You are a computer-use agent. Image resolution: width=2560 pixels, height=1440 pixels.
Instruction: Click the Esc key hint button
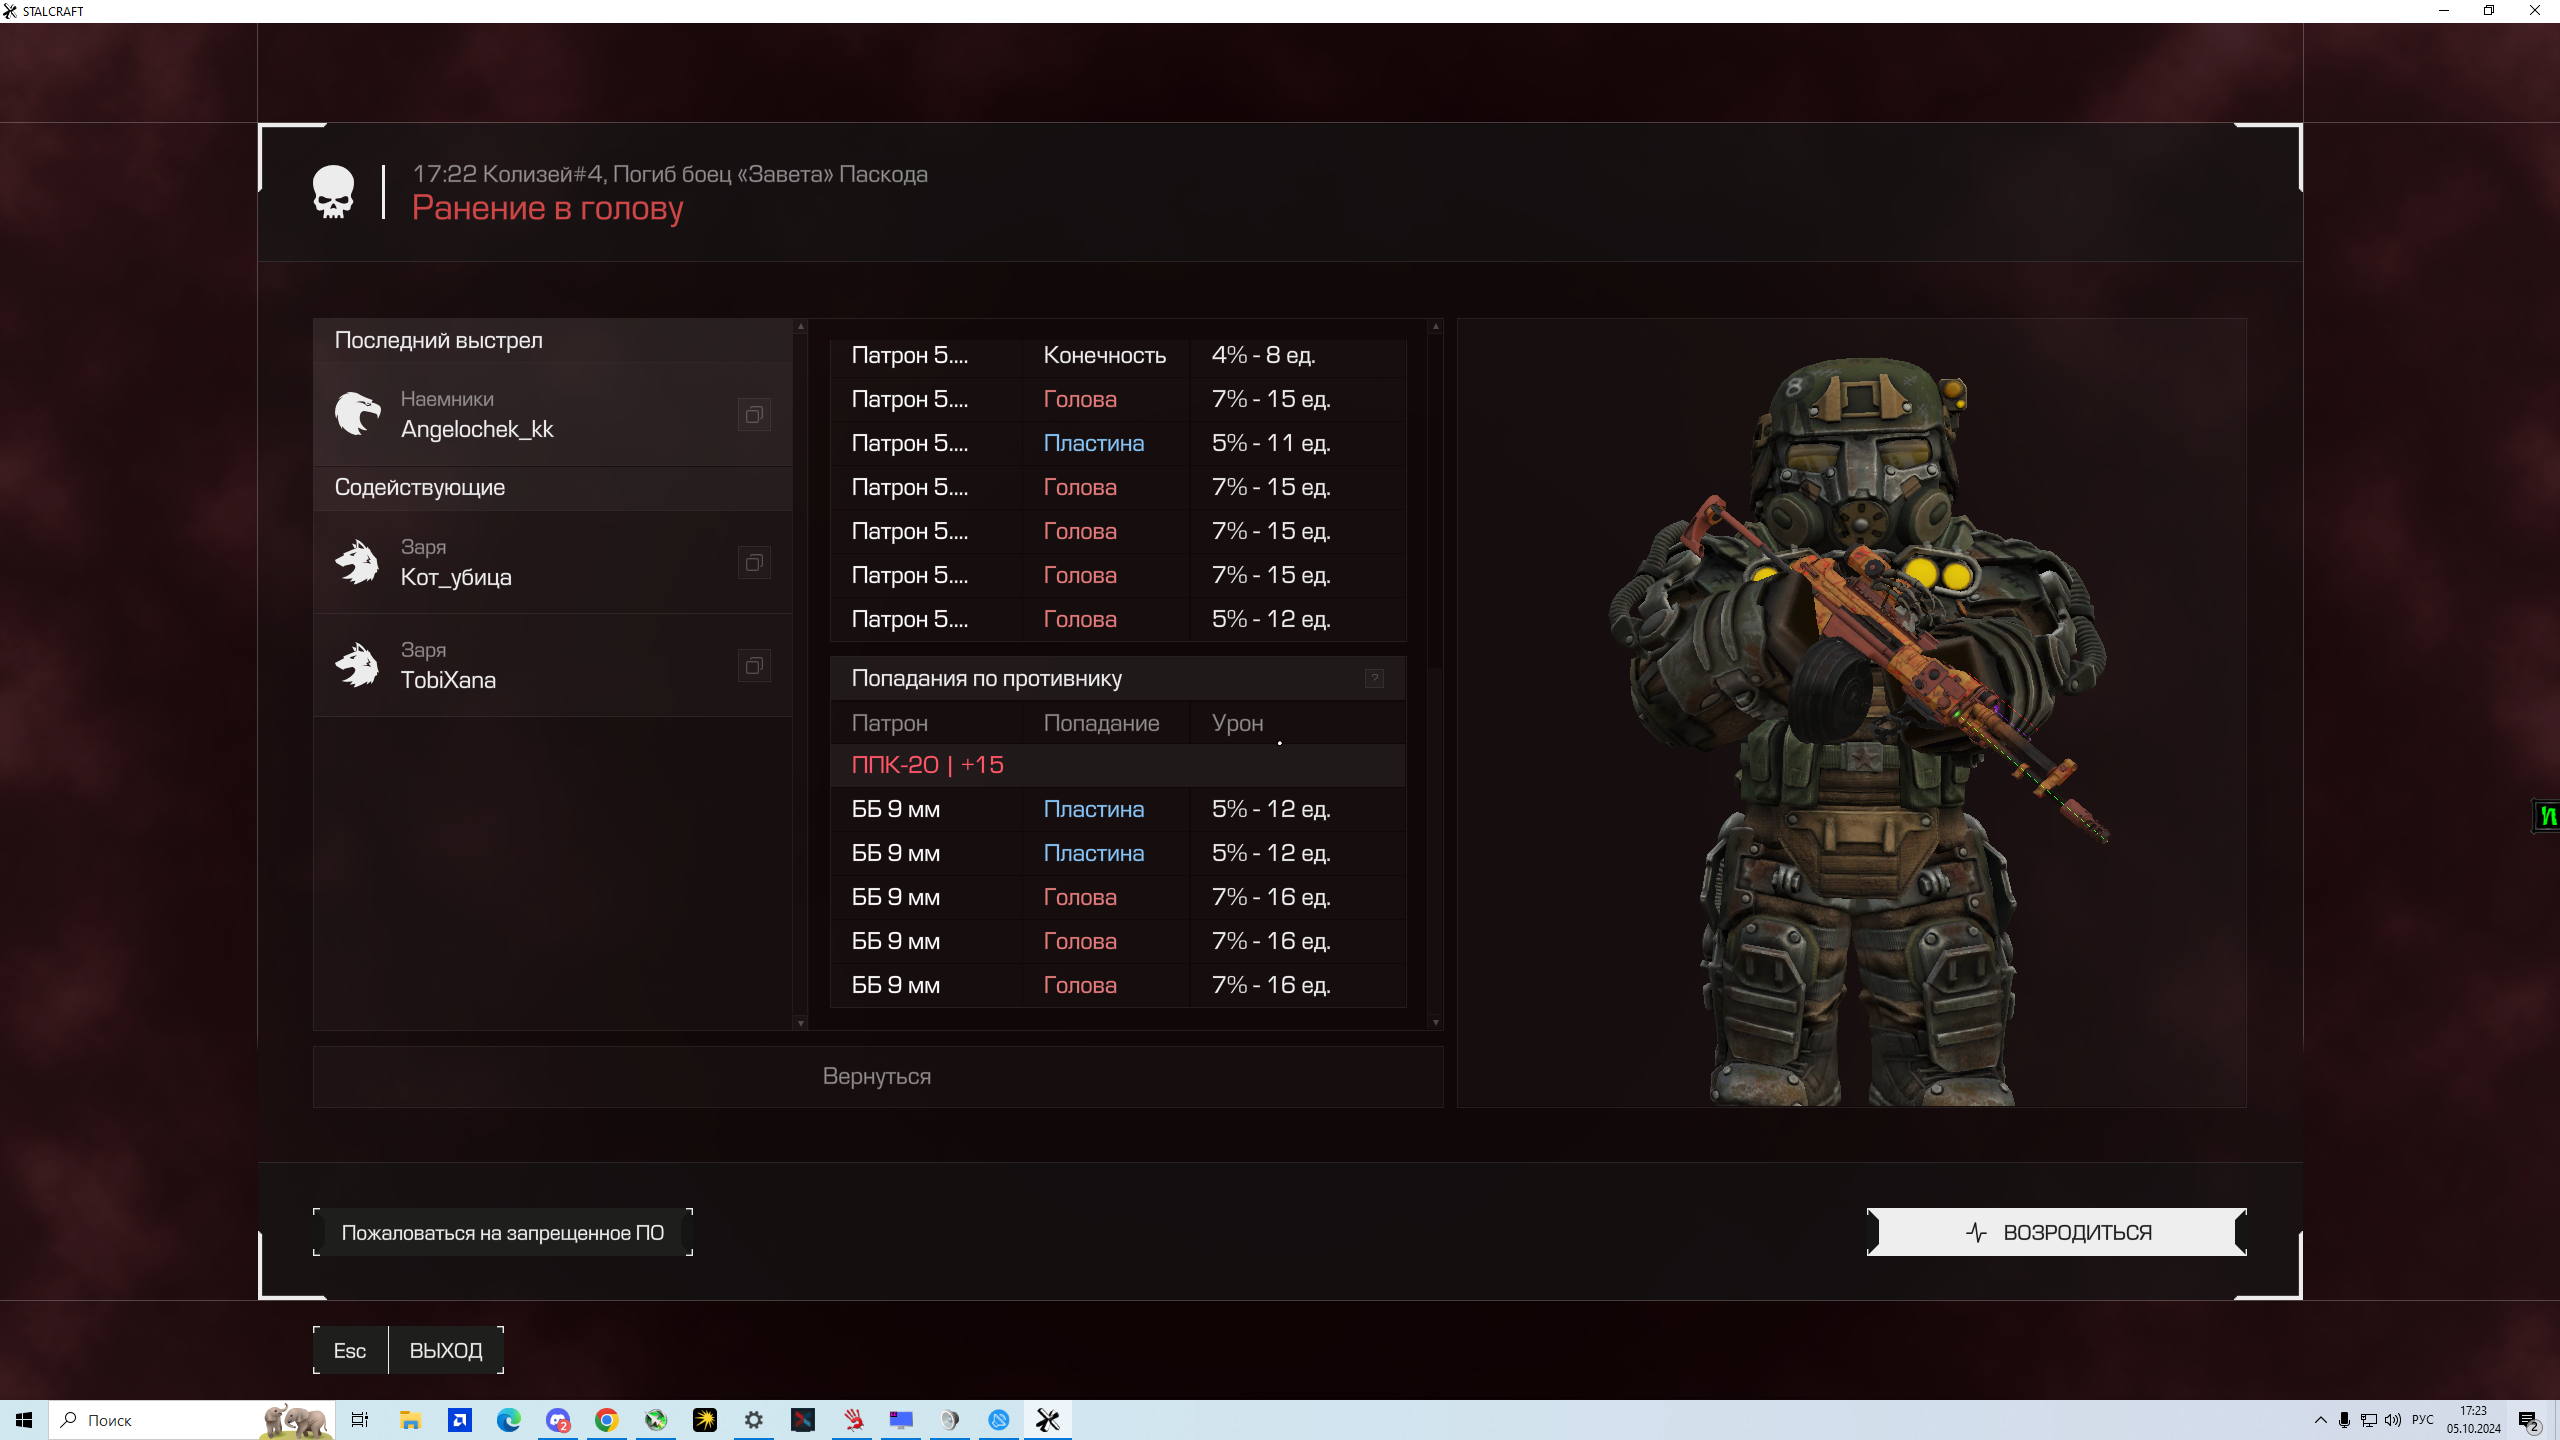350,1350
